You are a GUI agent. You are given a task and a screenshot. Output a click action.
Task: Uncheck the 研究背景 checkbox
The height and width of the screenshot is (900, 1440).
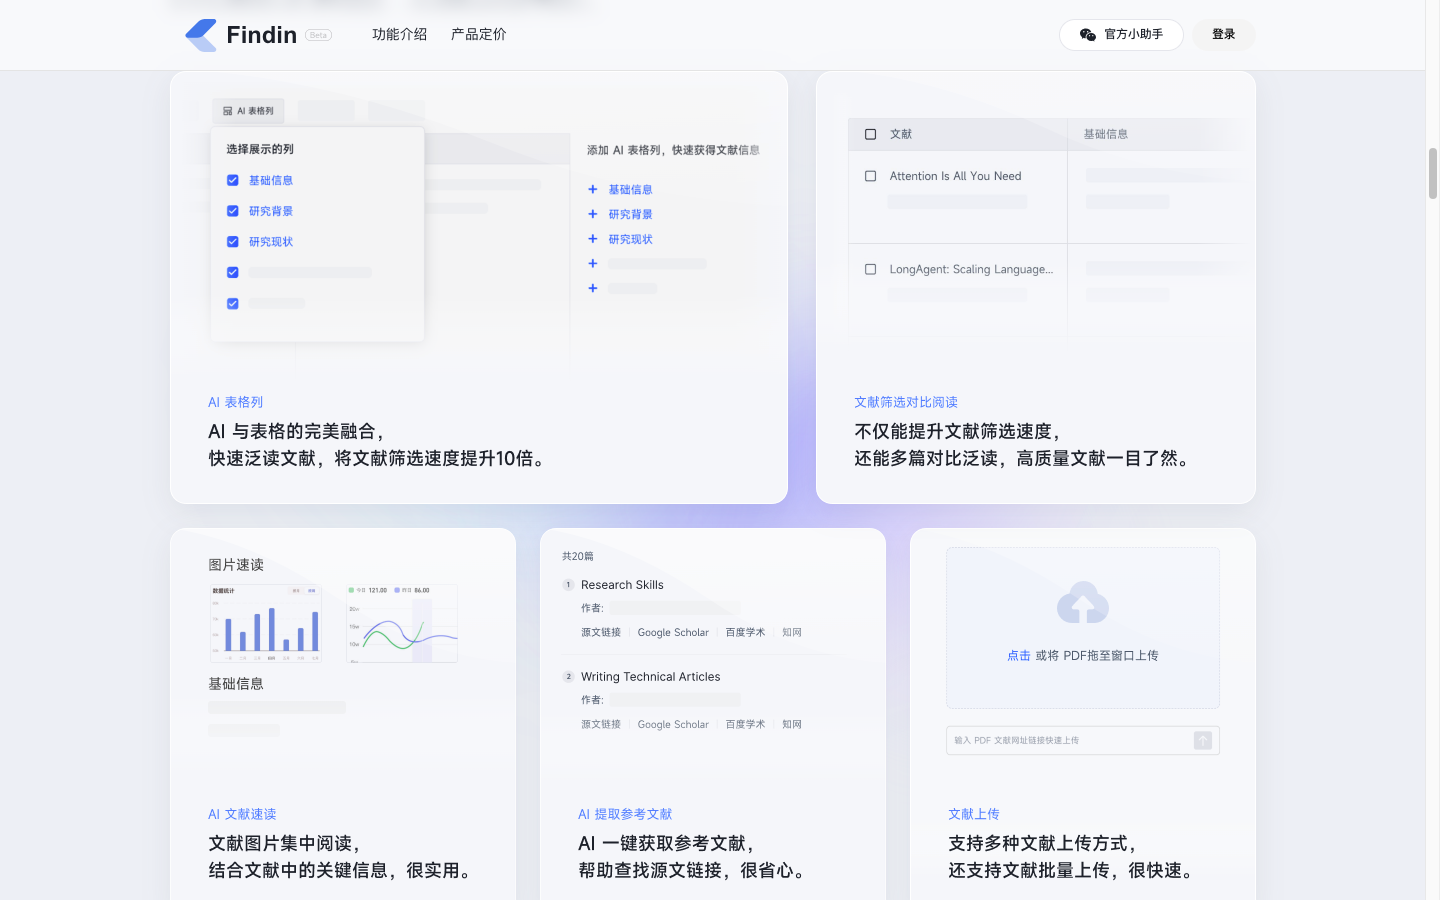tap(232, 211)
